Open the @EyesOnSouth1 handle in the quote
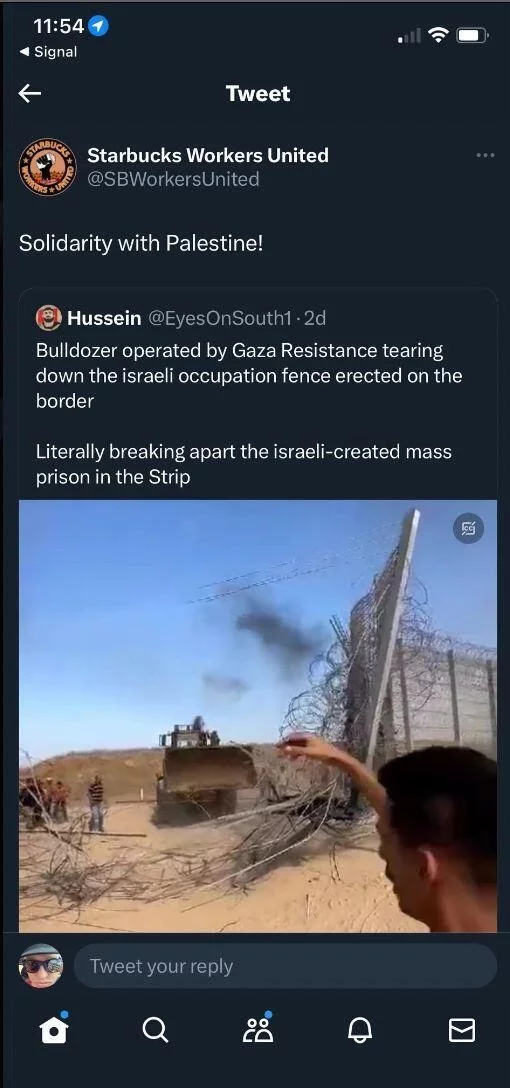 coord(219,318)
